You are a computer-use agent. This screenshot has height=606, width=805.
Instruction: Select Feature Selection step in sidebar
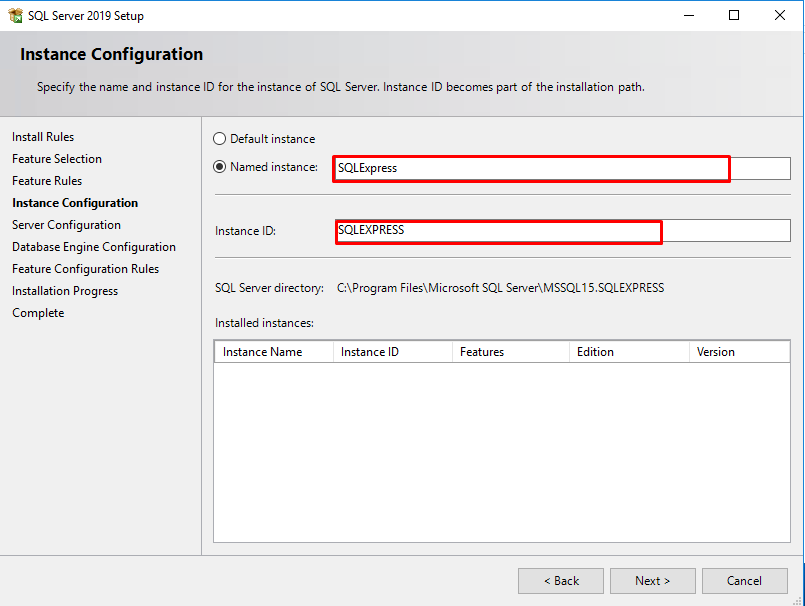(57, 159)
